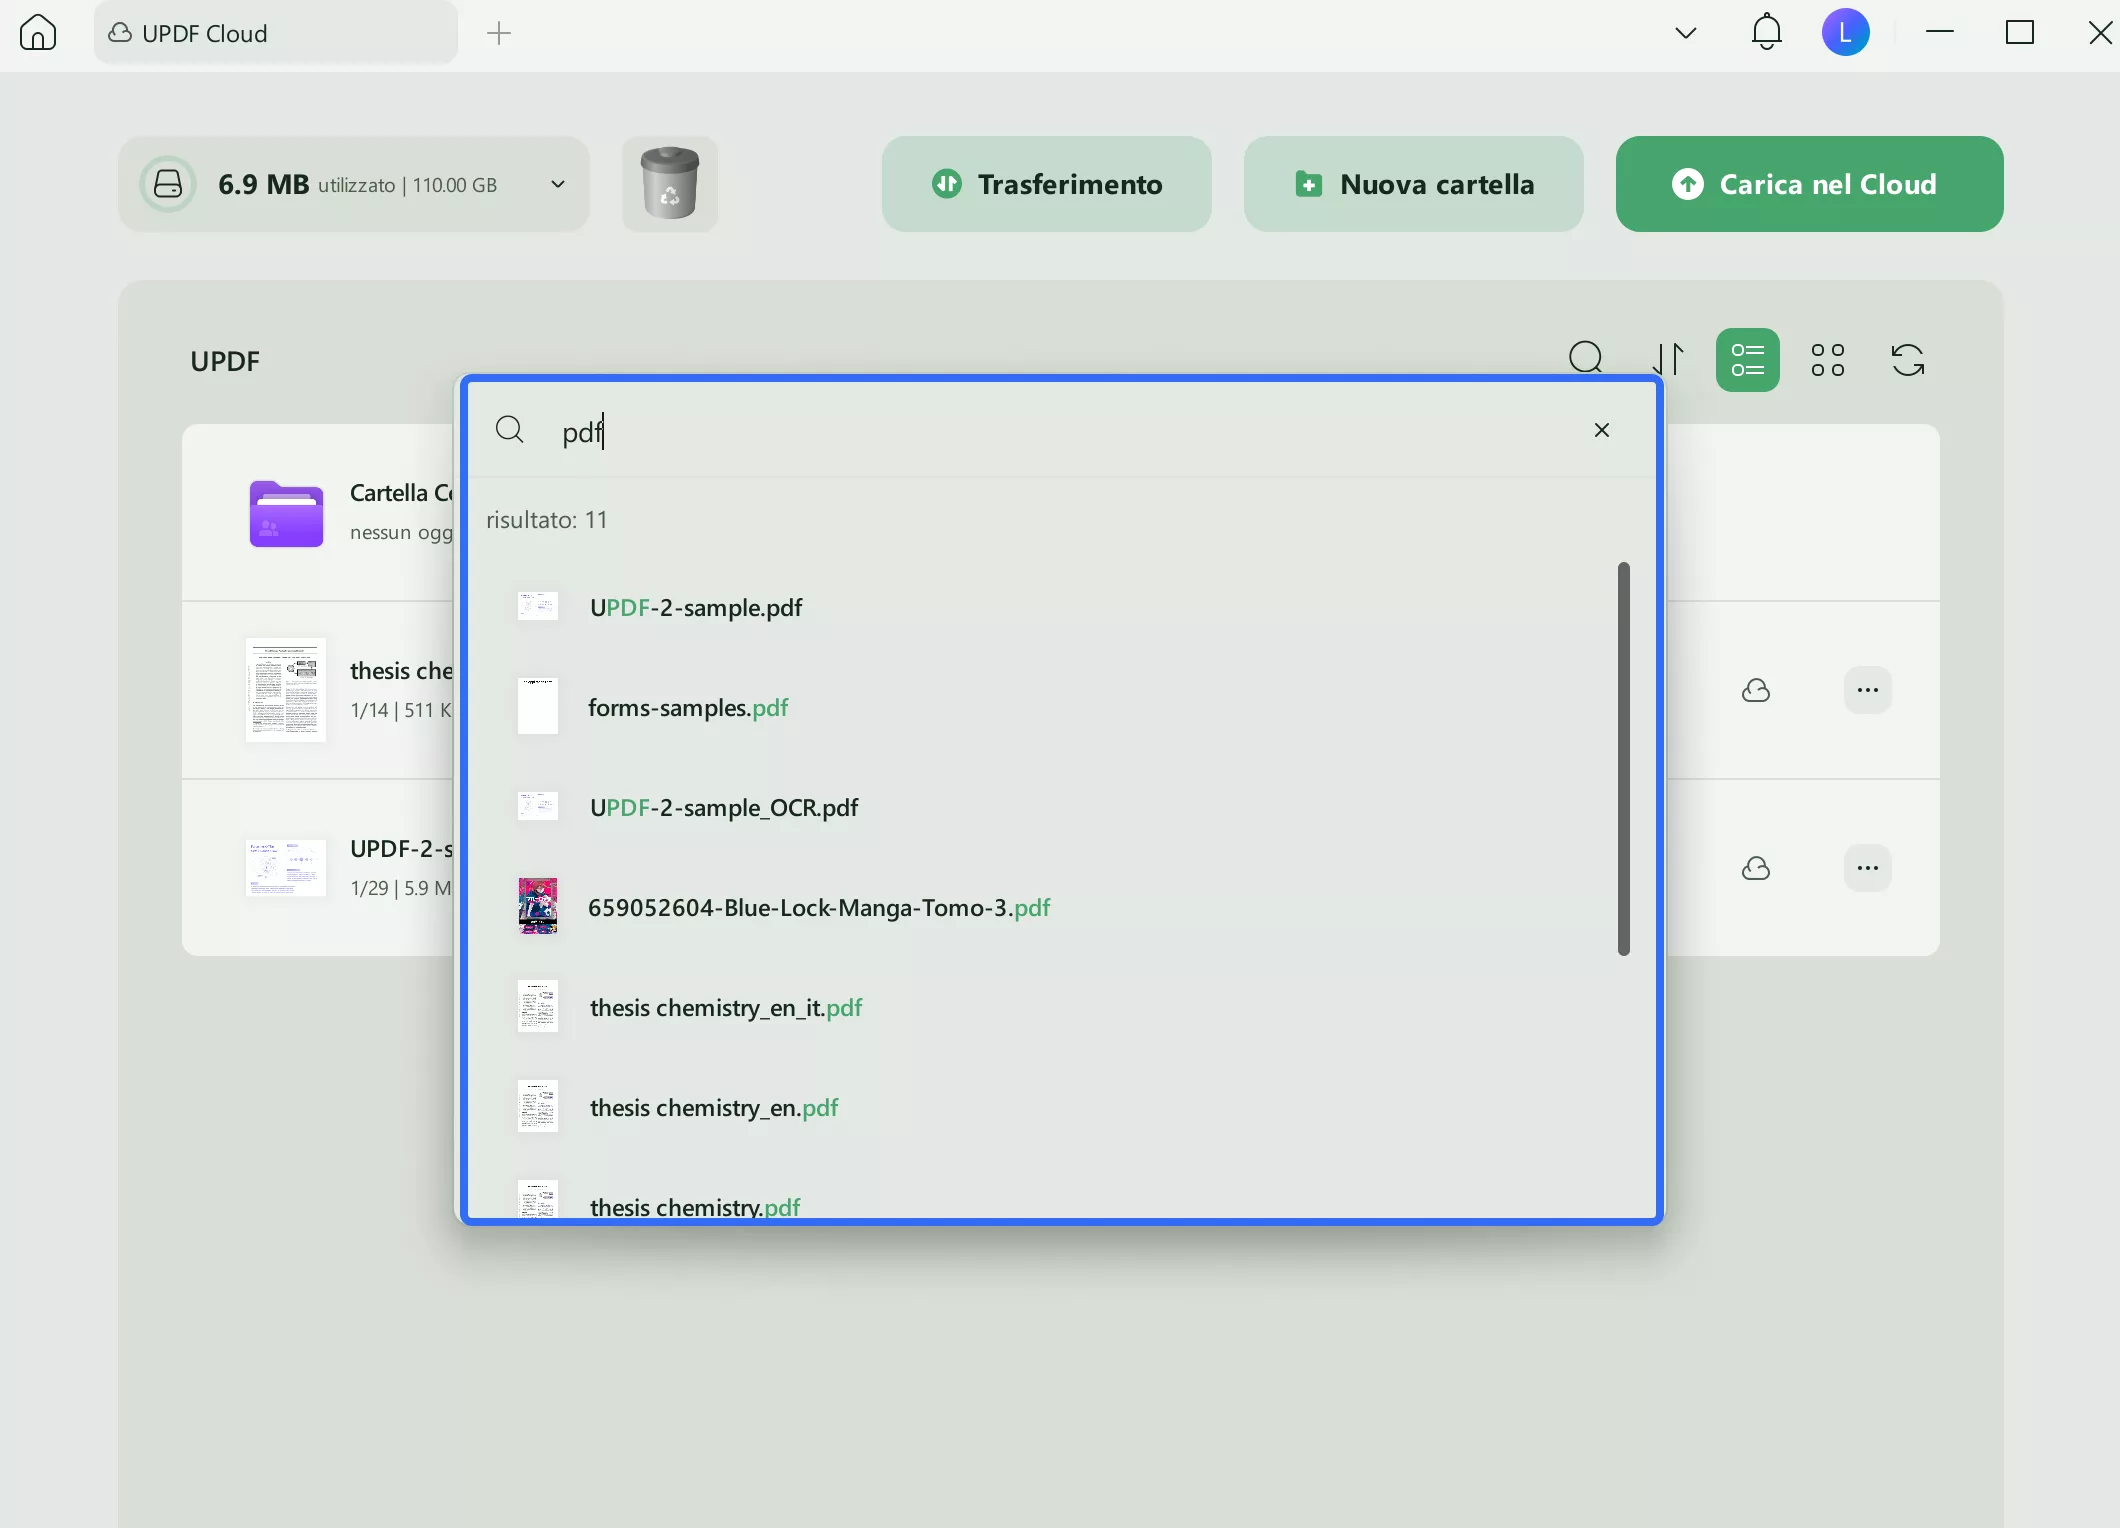Click the home icon in title bar
Screen dimensions: 2120x1528
(x=38, y=33)
